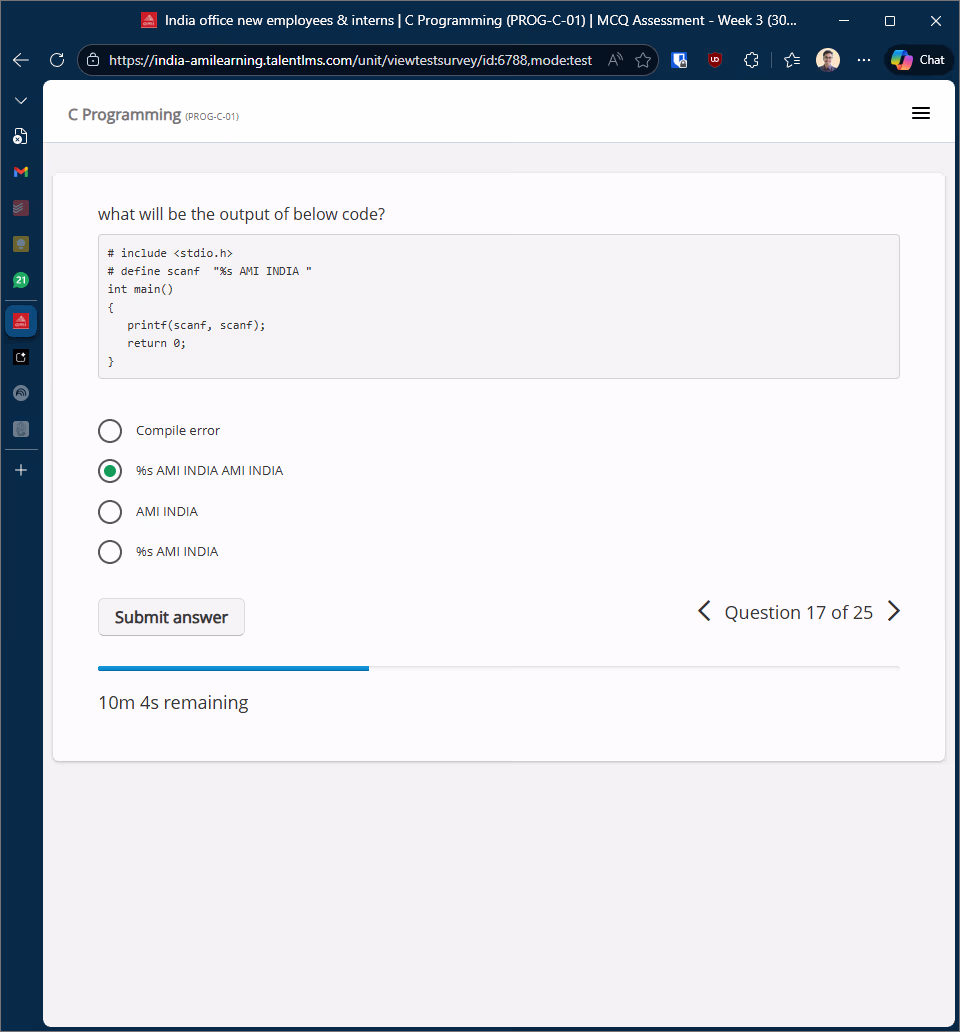Open the browser Extensions puzzle icon
960x1032 pixels.
point(752,60)
